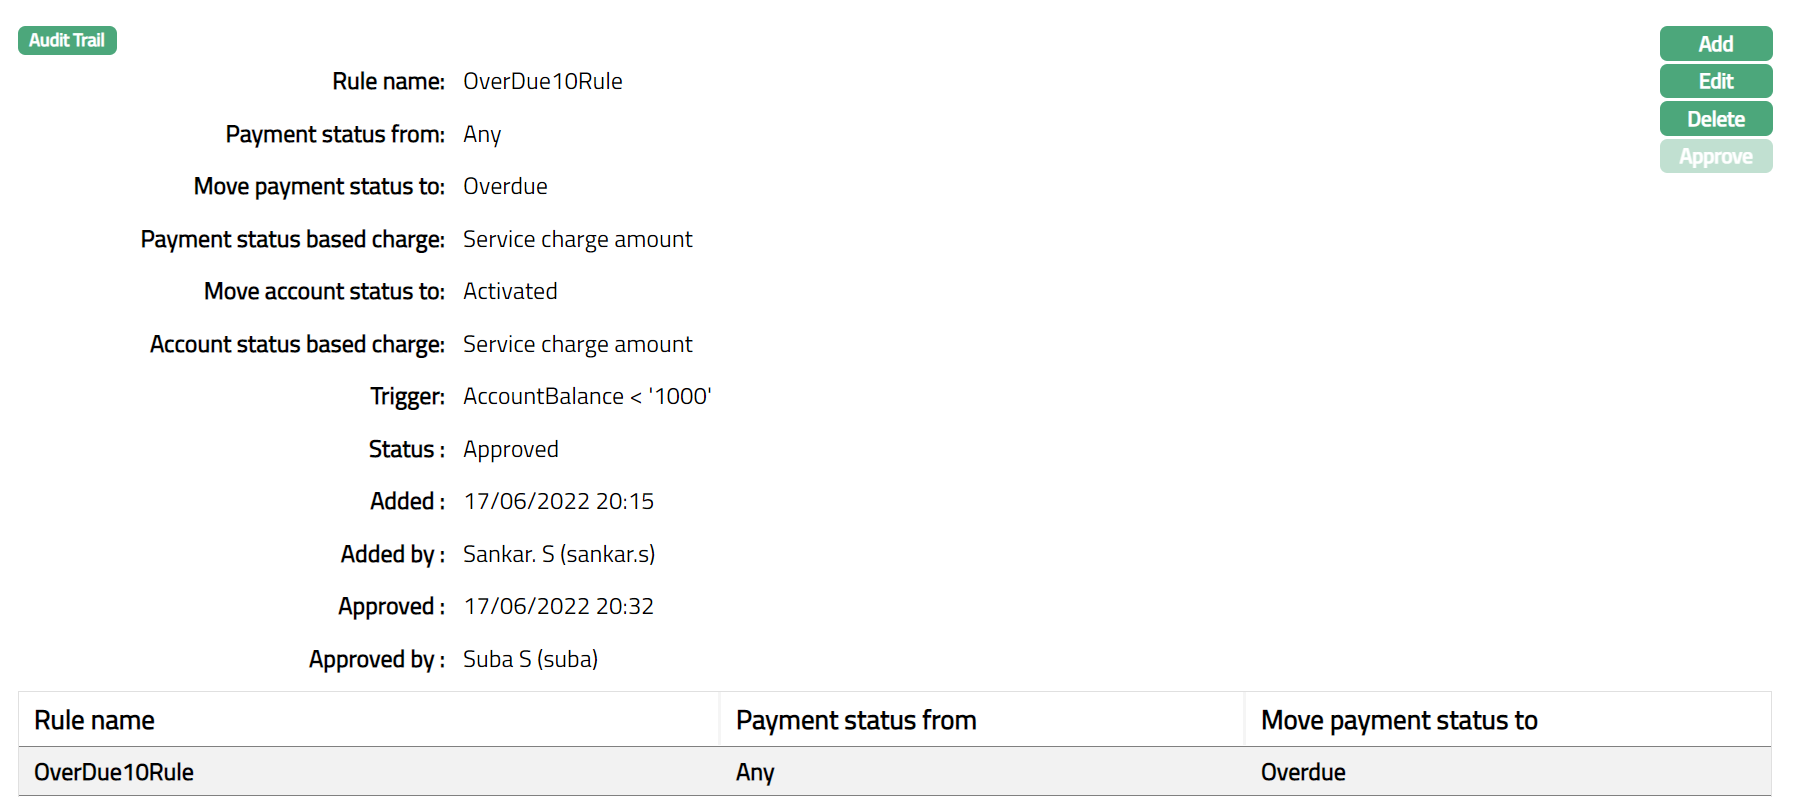
Task: Open the Audit Trail
Action: pos(67,41)
